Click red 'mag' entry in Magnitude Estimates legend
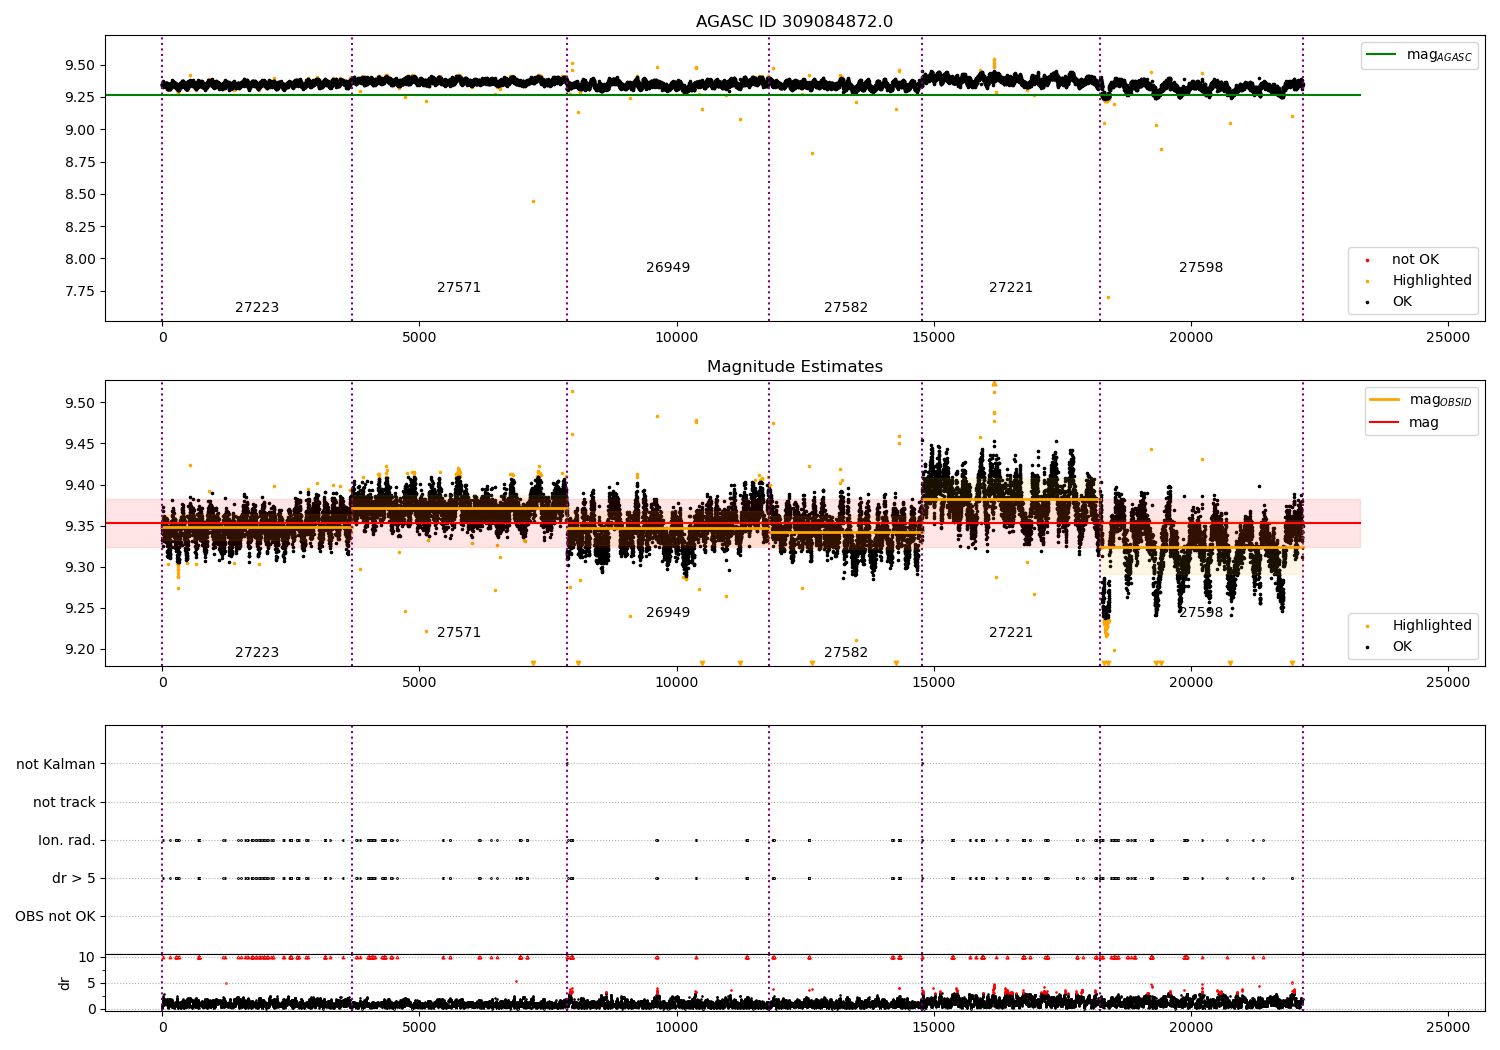Image resolution: width=1500 pixels, height=1050 pixels. [x=1405, y=423]
